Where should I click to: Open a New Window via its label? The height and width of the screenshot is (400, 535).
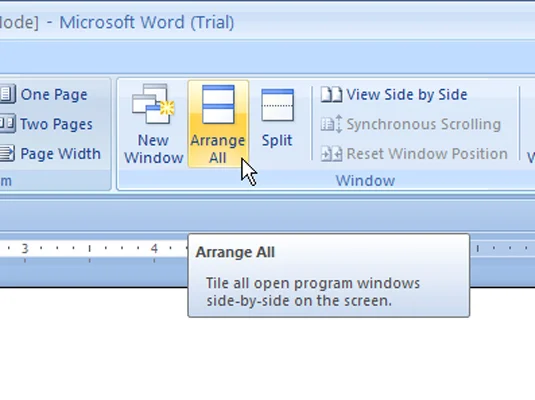click(154, 149)
